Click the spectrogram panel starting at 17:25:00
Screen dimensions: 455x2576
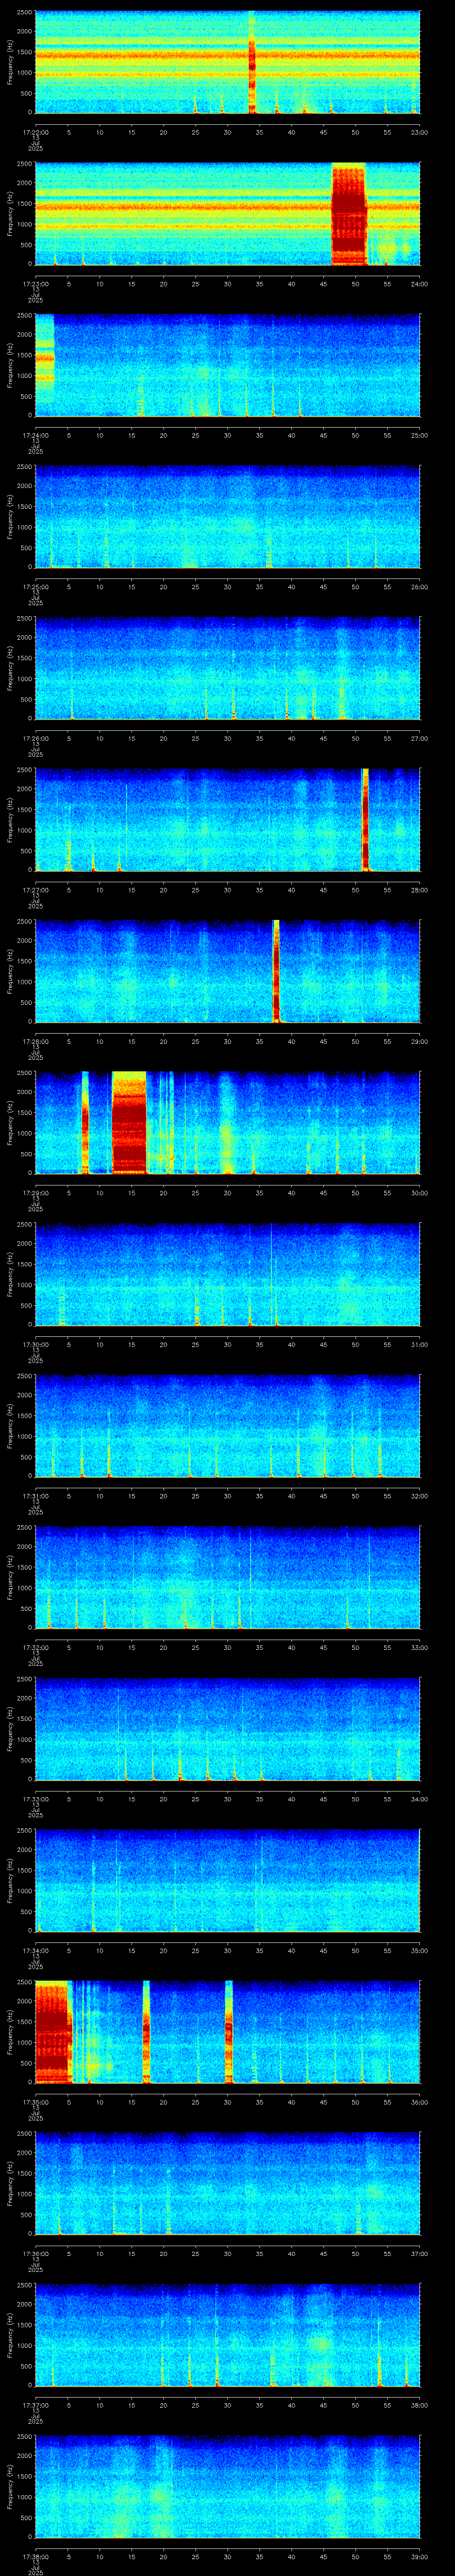[x=227, y=517]
